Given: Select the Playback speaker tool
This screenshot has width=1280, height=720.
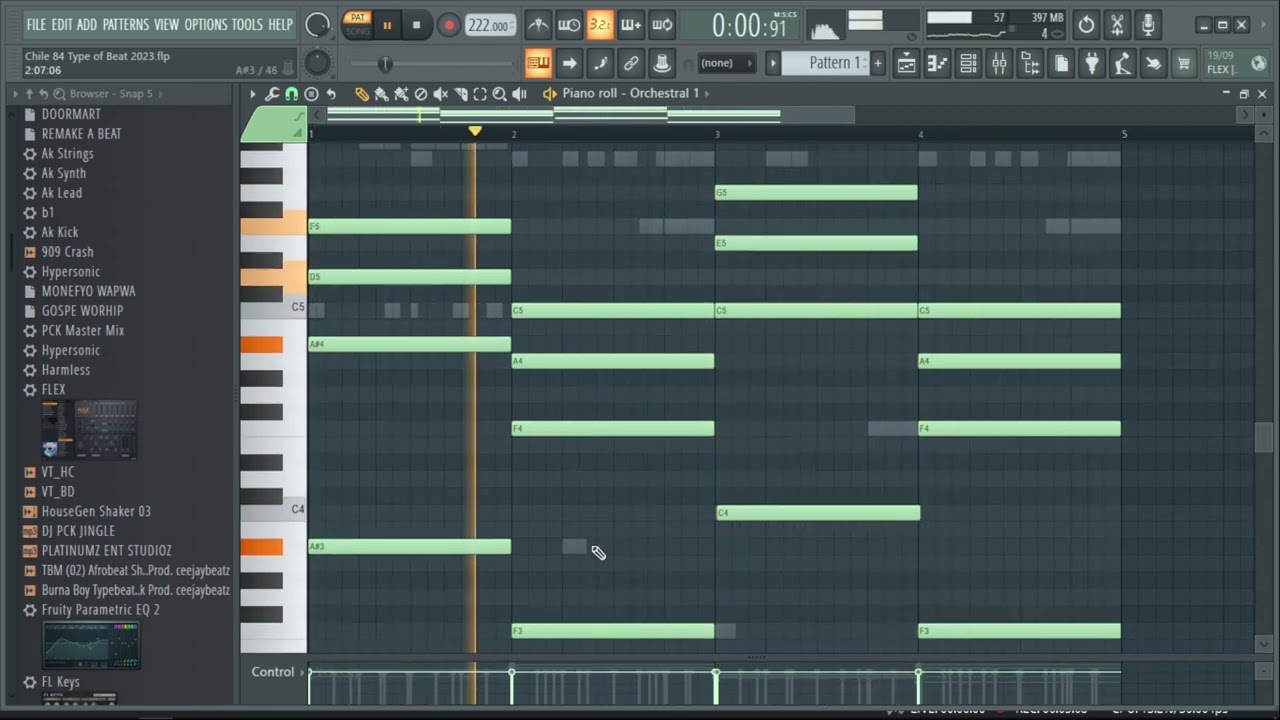Looking at the screenshot, I should (x=520, y=94).
